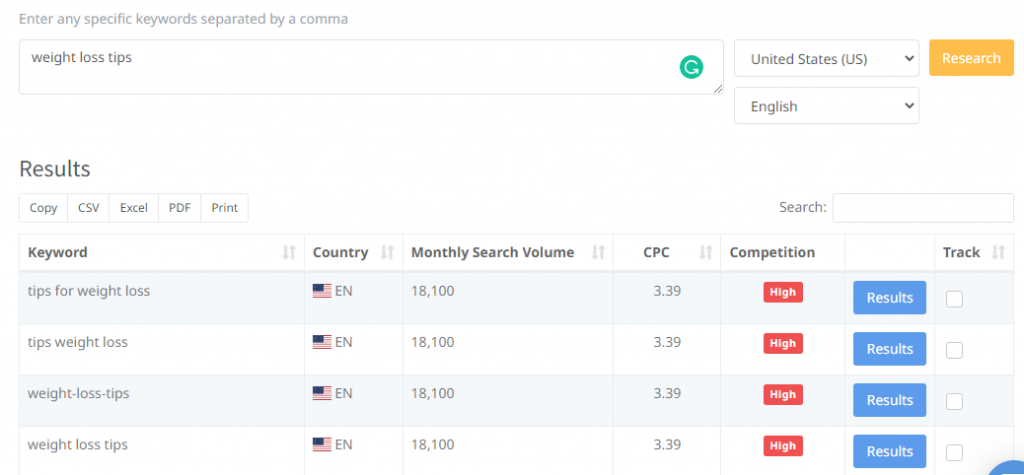
Task: Copy the results table to clipboard
Action: [x=44, y=208]
